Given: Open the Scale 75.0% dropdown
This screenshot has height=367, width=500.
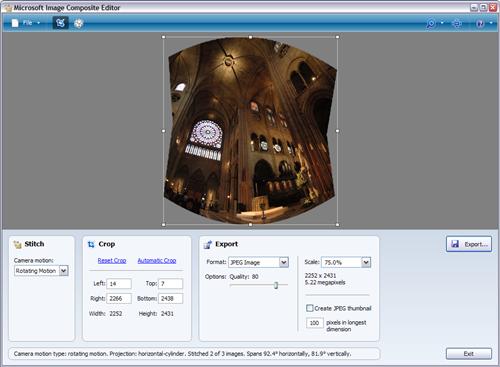Looking at the screenshot, I should pos(346,262).
